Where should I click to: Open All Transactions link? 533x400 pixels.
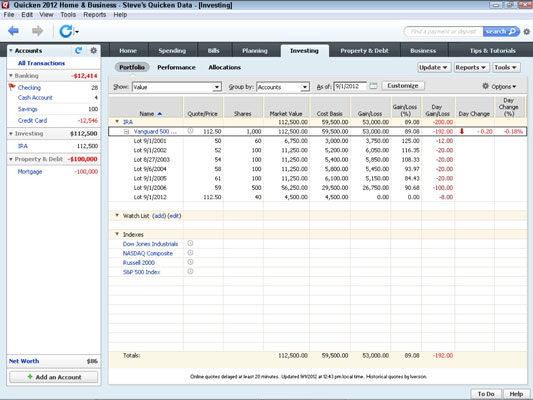point(41,63)
